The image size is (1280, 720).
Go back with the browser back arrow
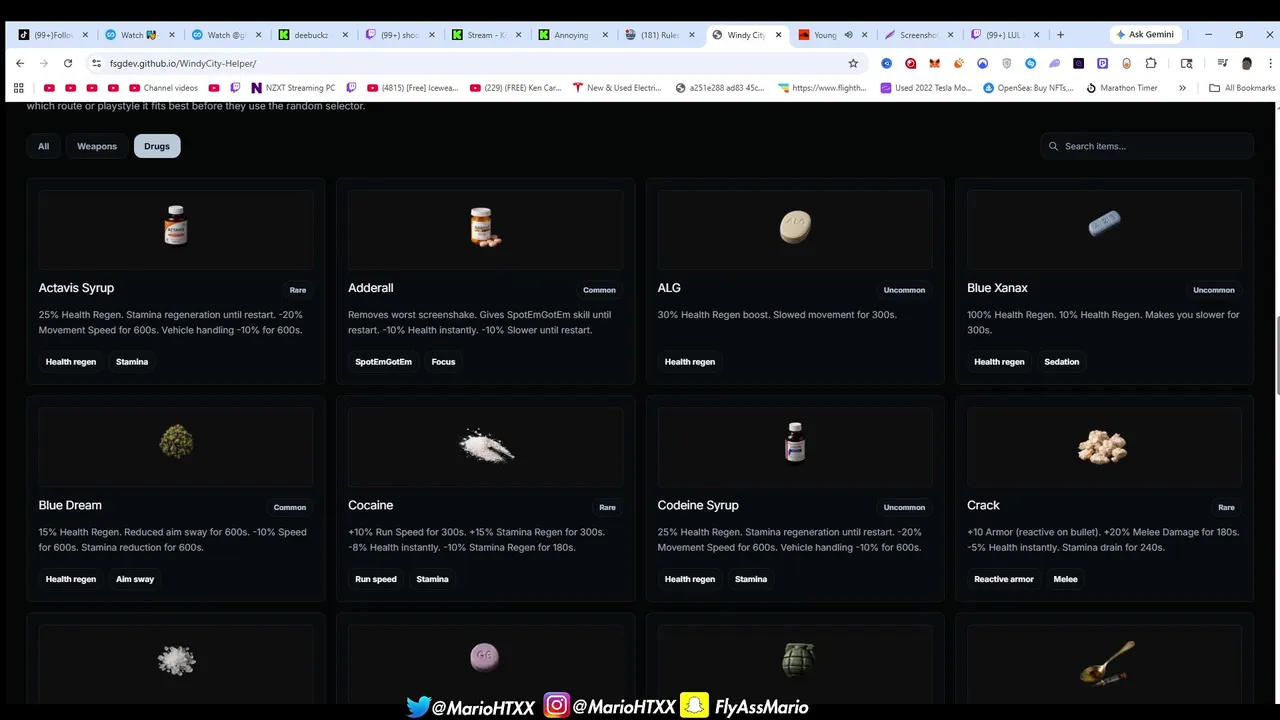pyautogui.click(x=20, y=63)
